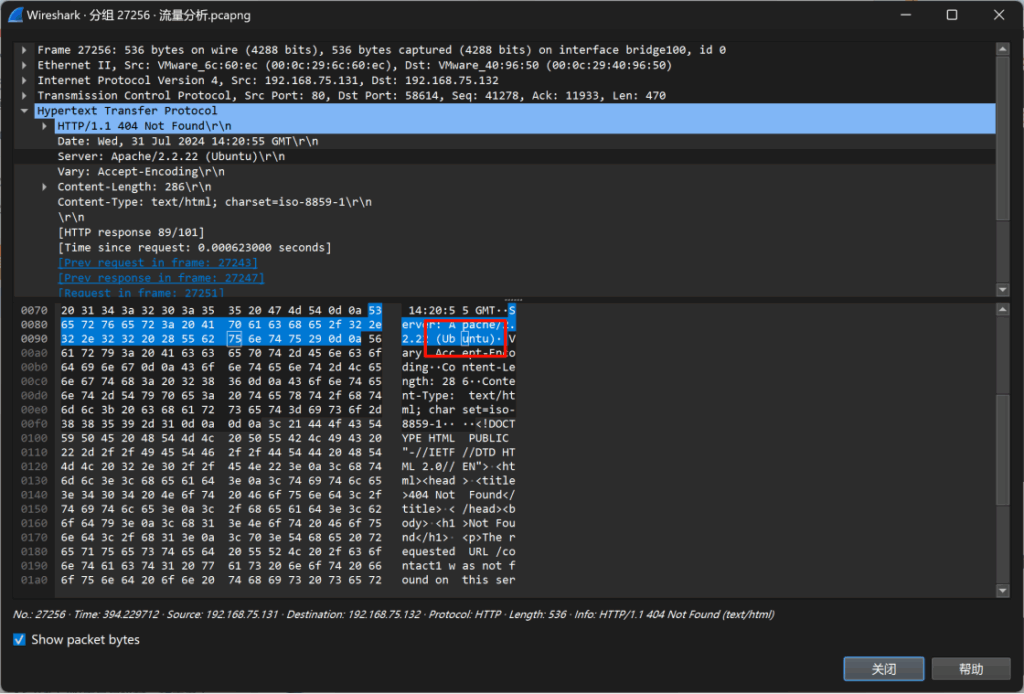Expand the HTTP/1.1 404 Not Found line
This screenshot has height=694, width=1024.
tap(46, 126)
